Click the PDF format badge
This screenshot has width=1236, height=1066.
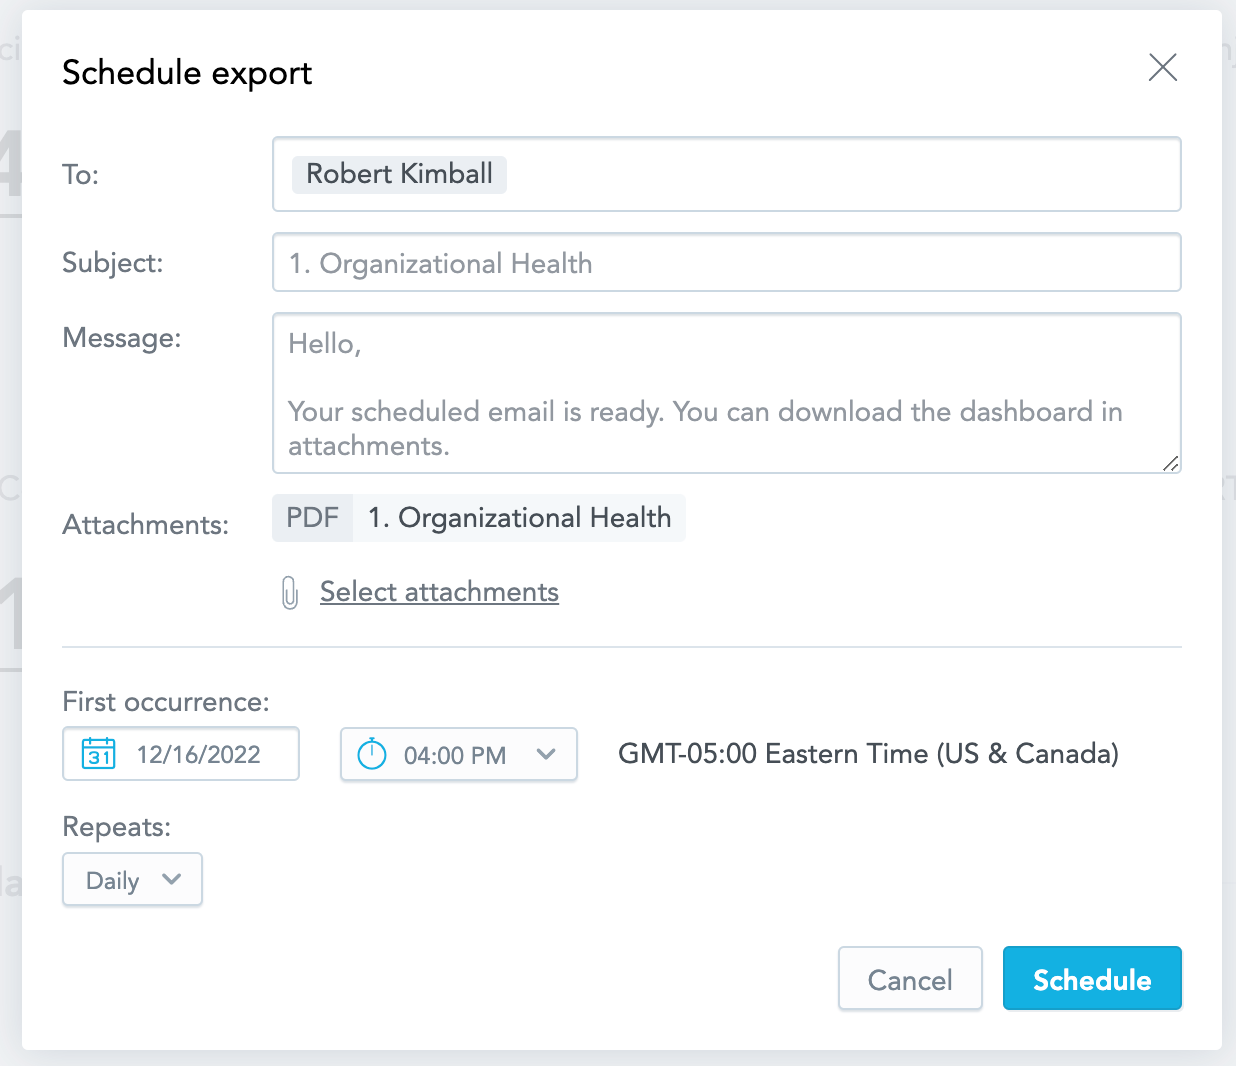[313, 518]
